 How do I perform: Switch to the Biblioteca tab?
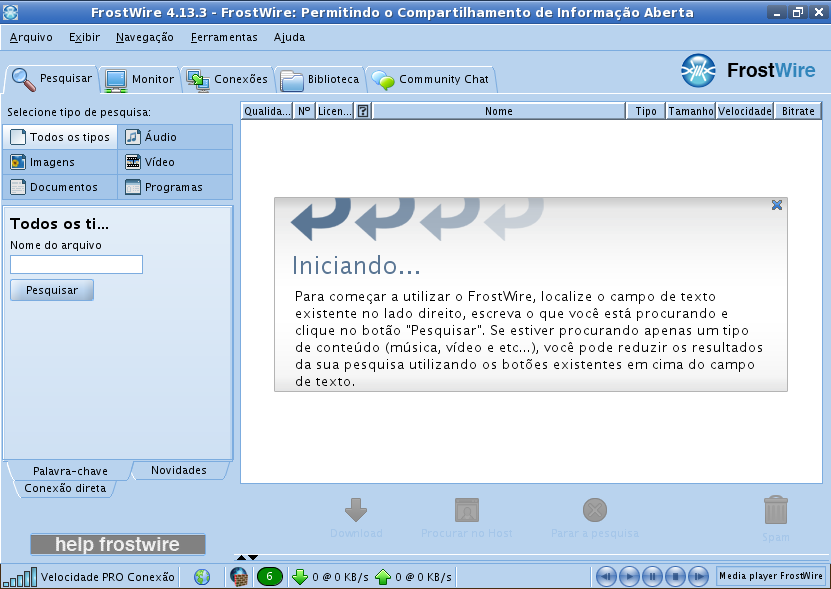tap(320, 80)
